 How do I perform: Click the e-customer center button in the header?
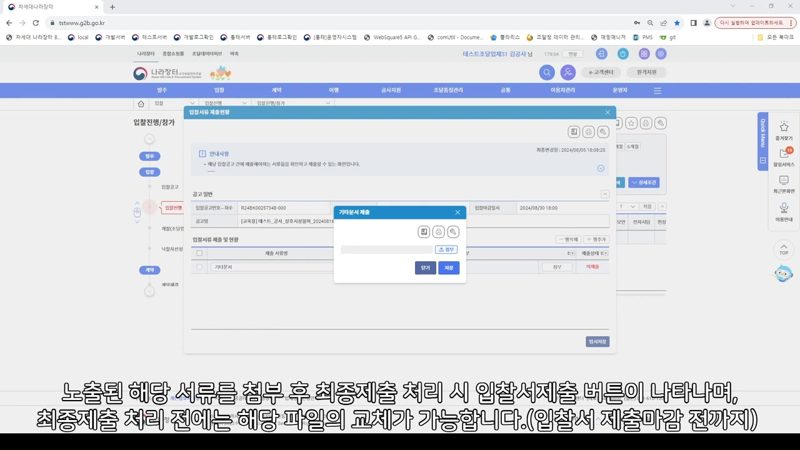[x=601, y=72]
